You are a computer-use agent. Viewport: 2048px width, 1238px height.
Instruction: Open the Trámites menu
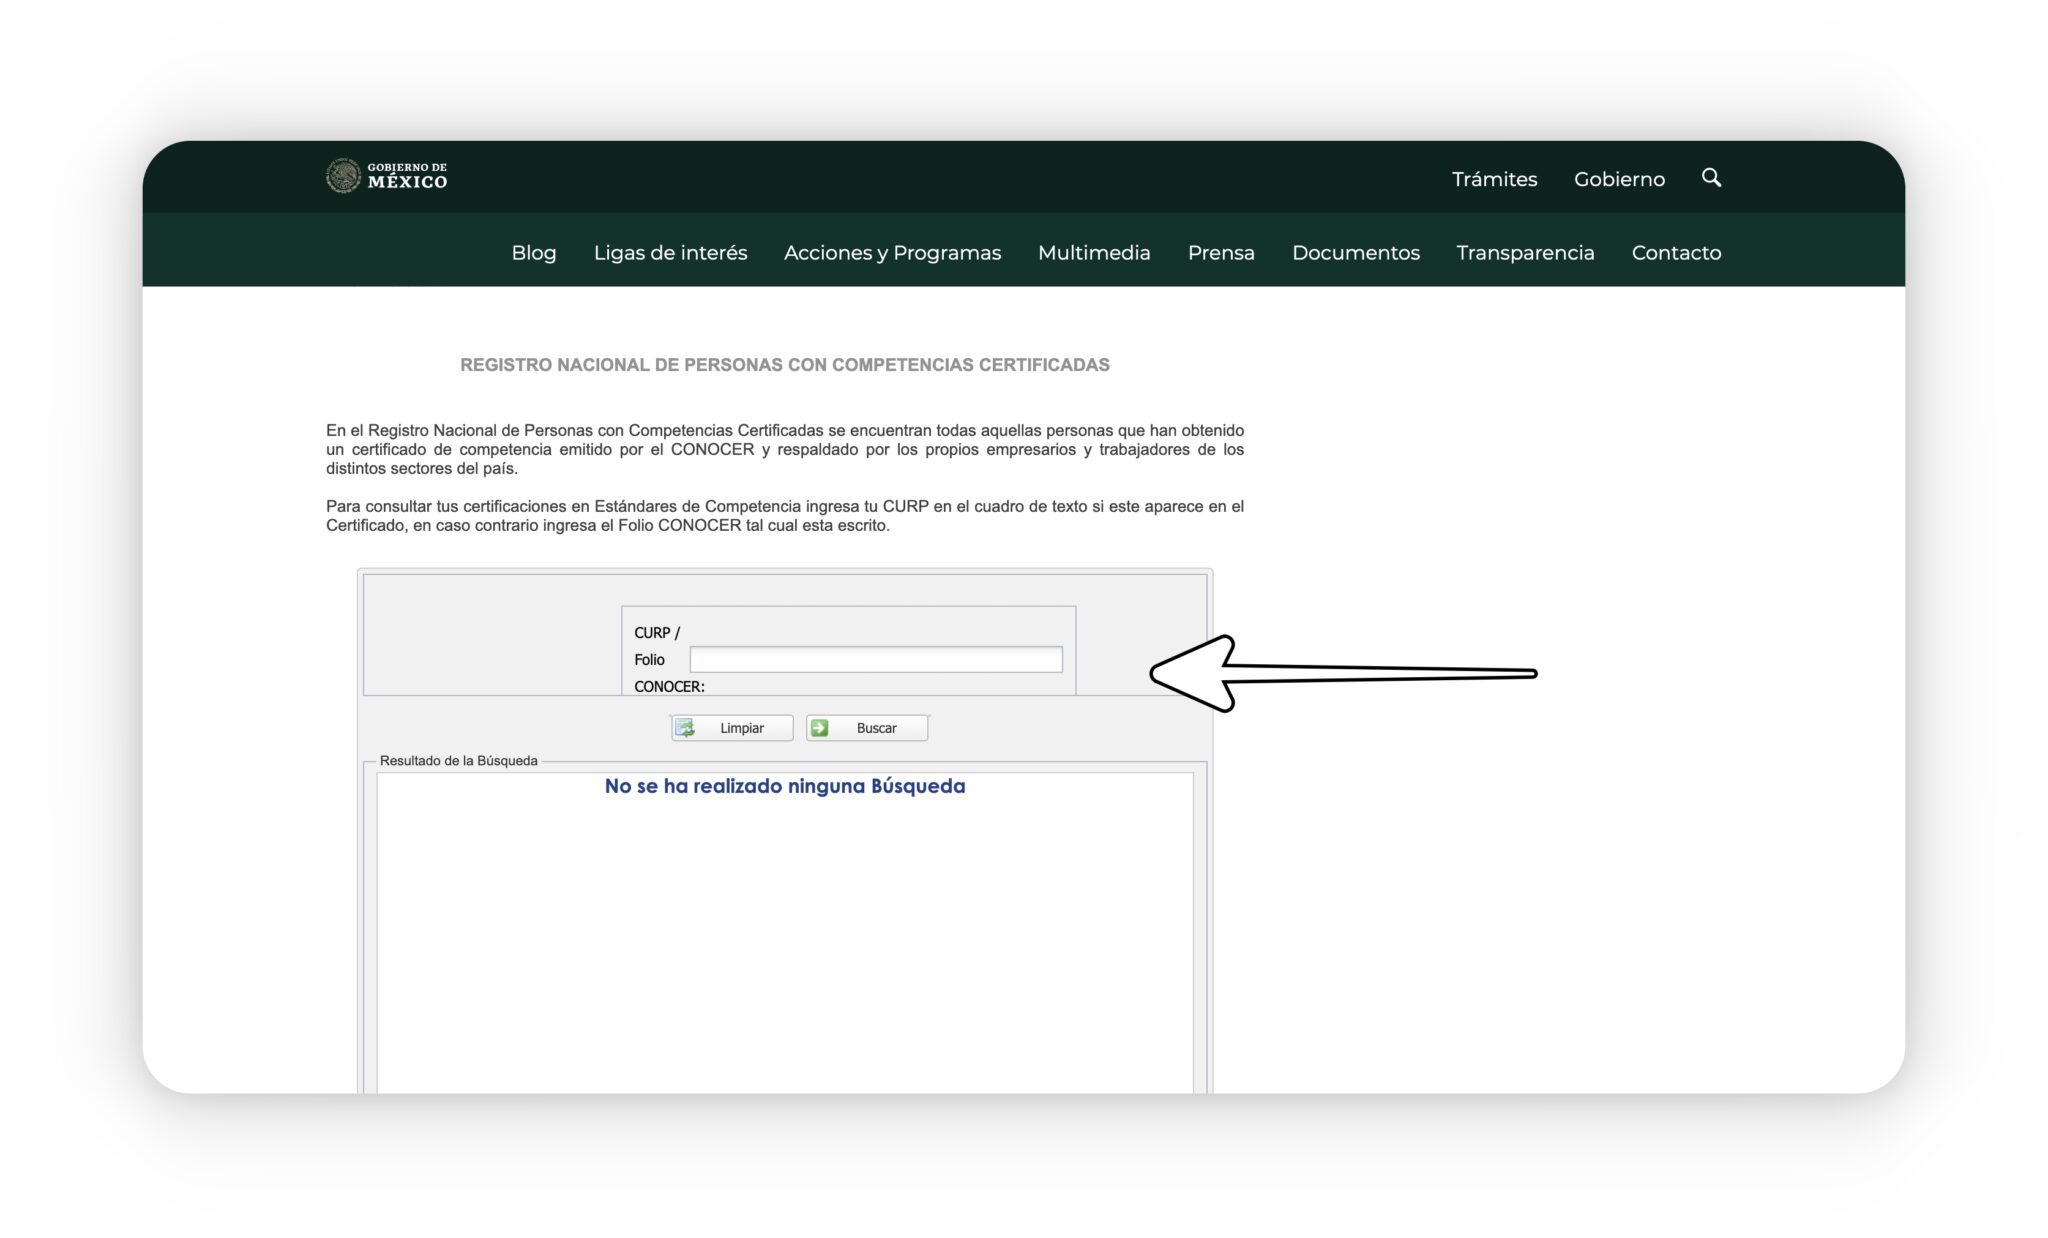[x=1494, y=179]
